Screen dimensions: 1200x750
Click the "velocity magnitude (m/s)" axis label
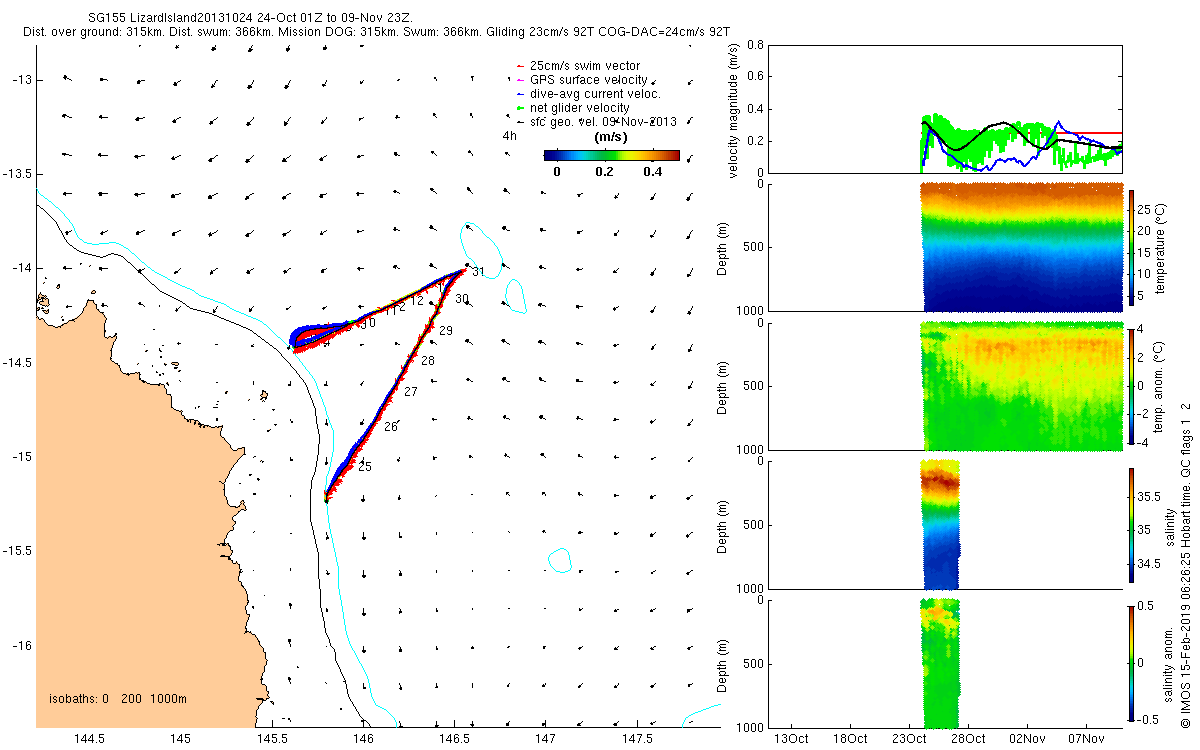pyautogui.click(x=733, y=110)
